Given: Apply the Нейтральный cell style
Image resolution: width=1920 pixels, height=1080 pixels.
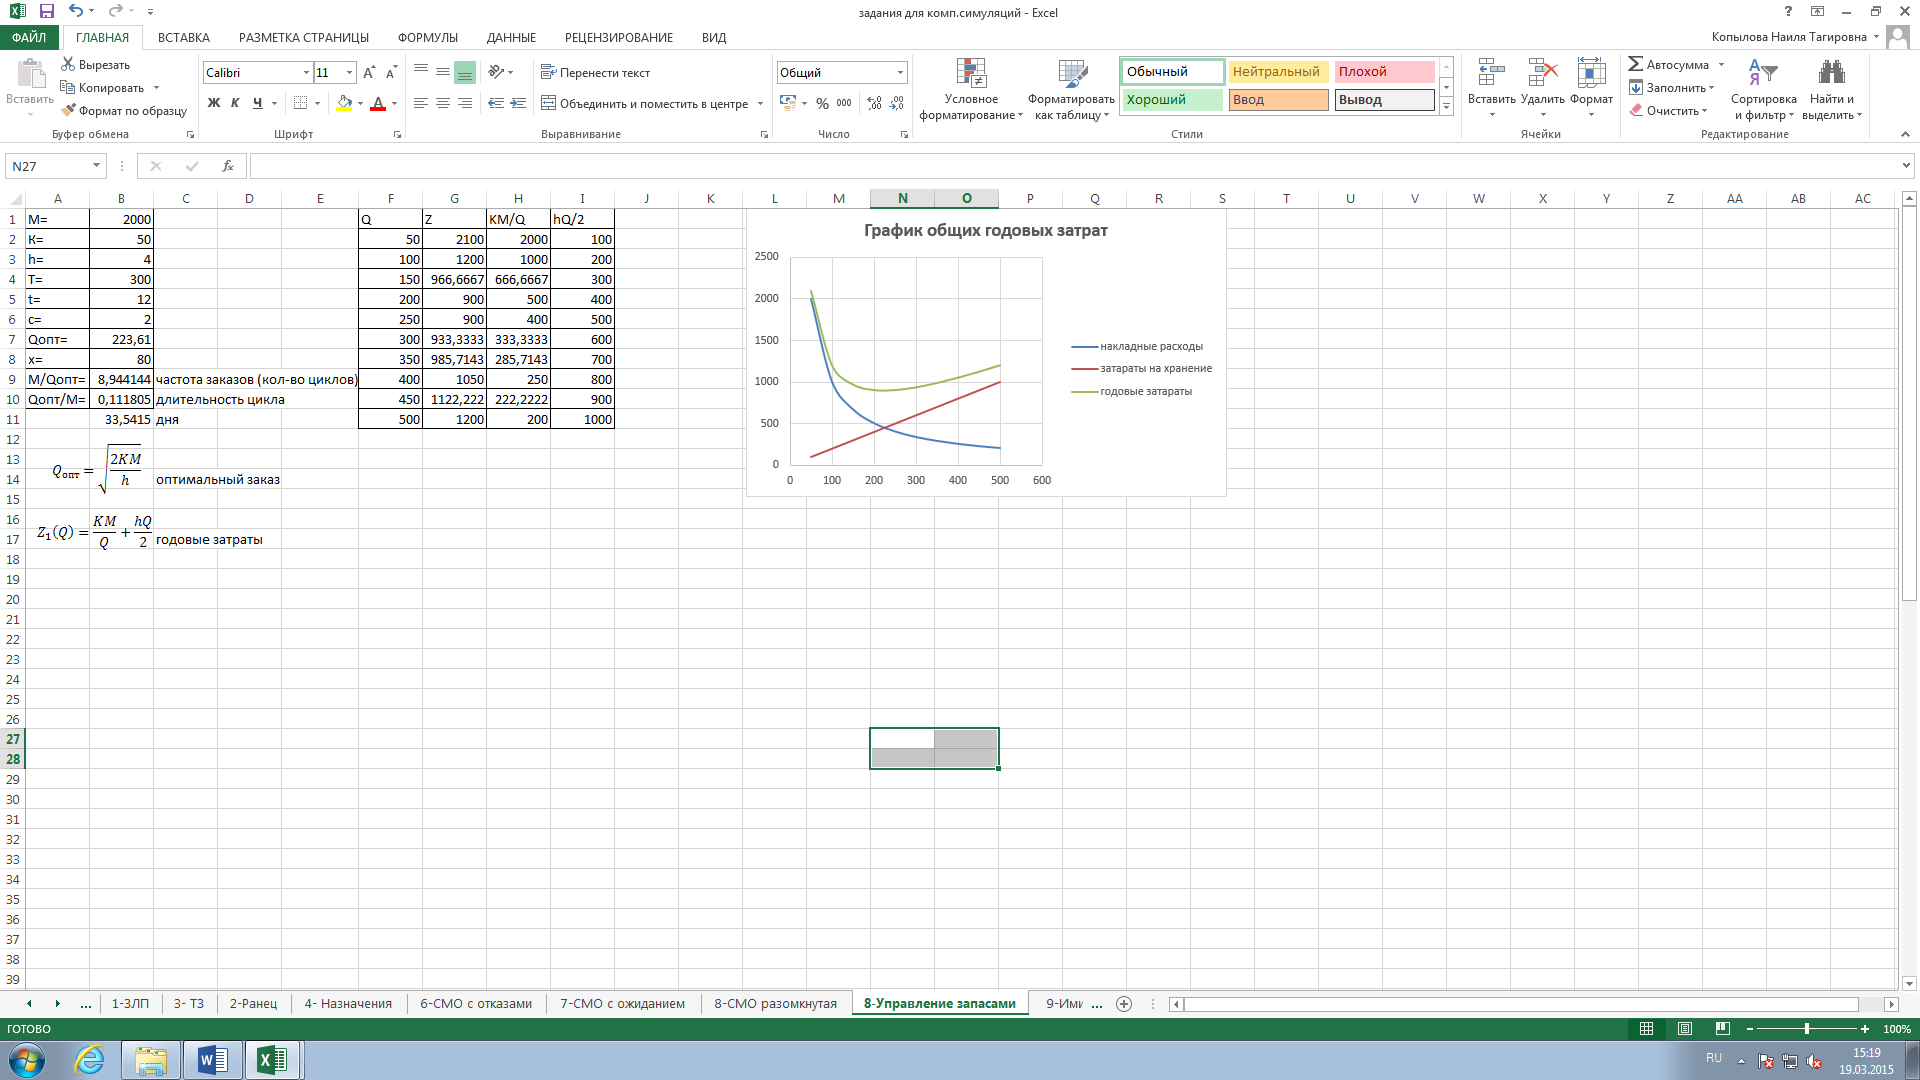Looking at the screenshot, I should coord(1278,72).
